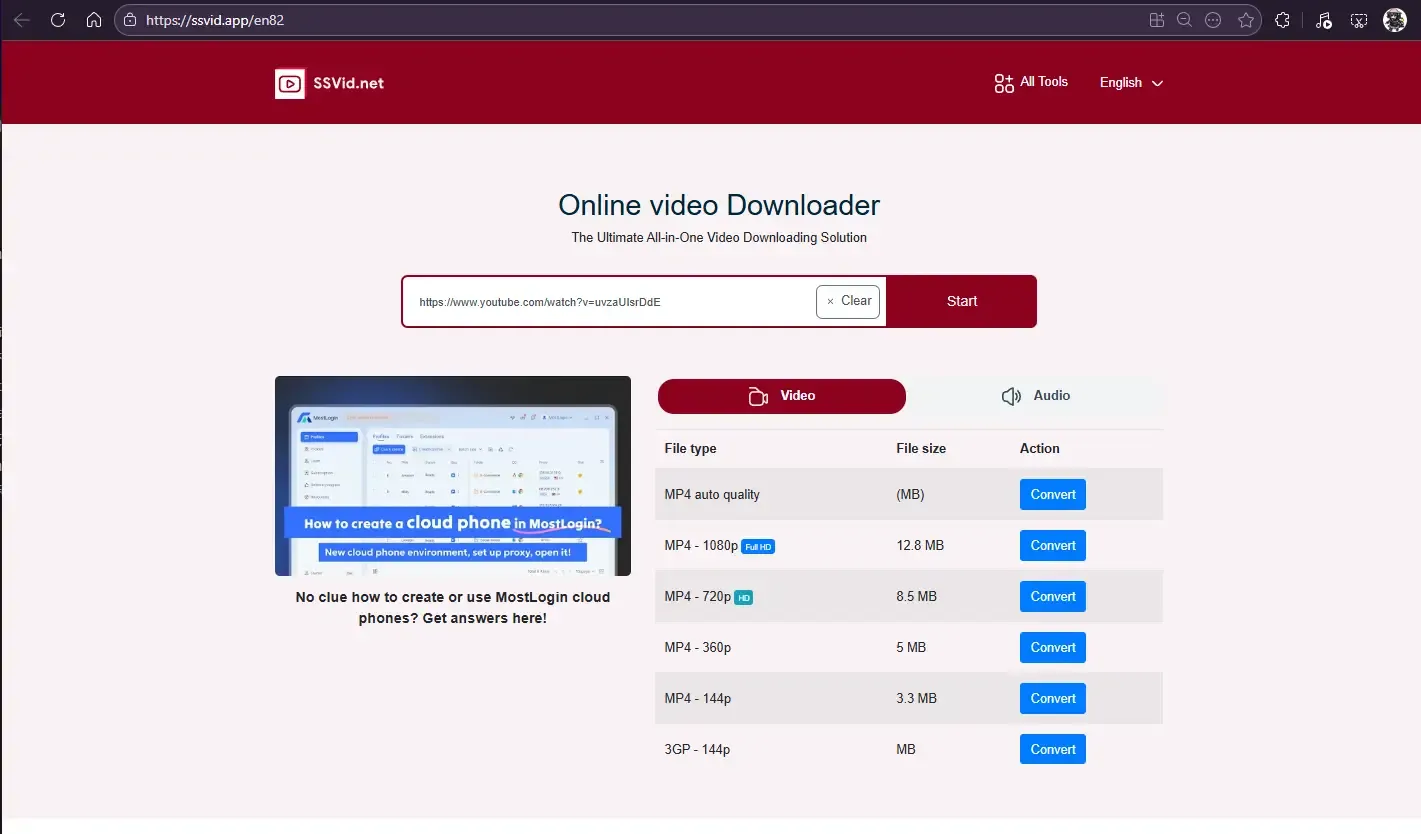Click the browser home icon

click(x=94, y=20)
